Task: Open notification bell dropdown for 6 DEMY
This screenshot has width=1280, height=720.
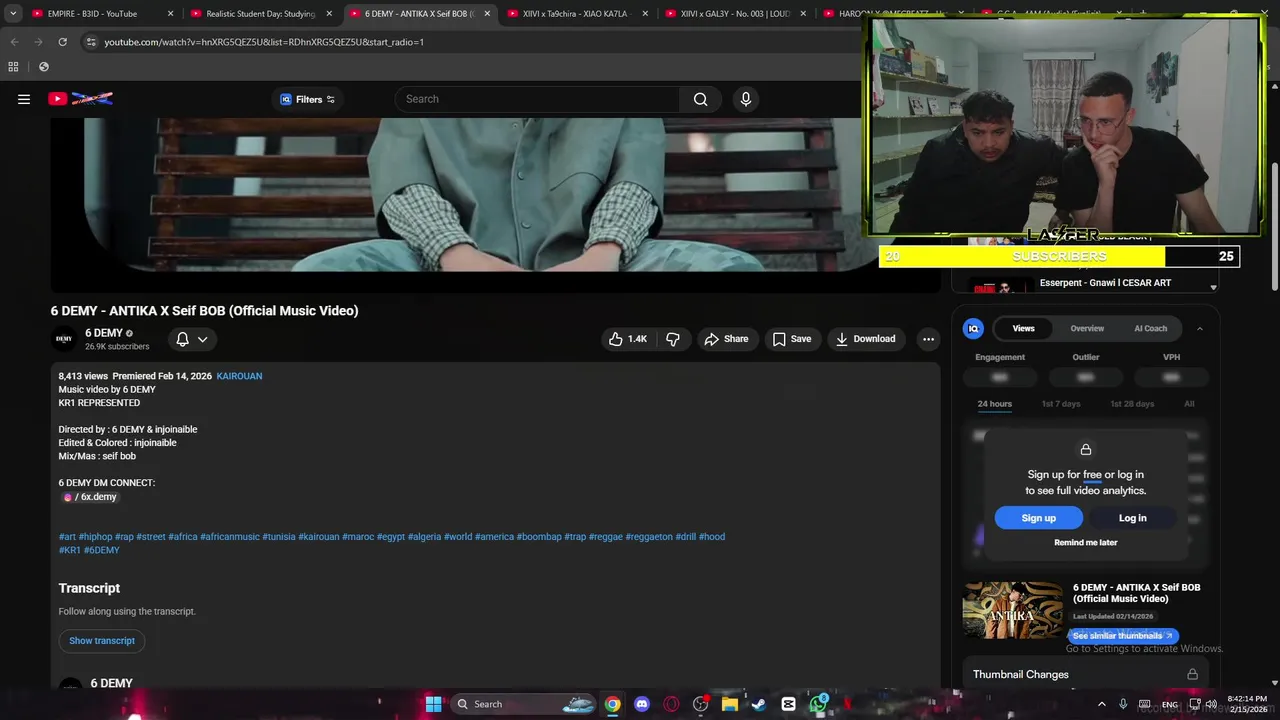Action: [x=192, y=339]
